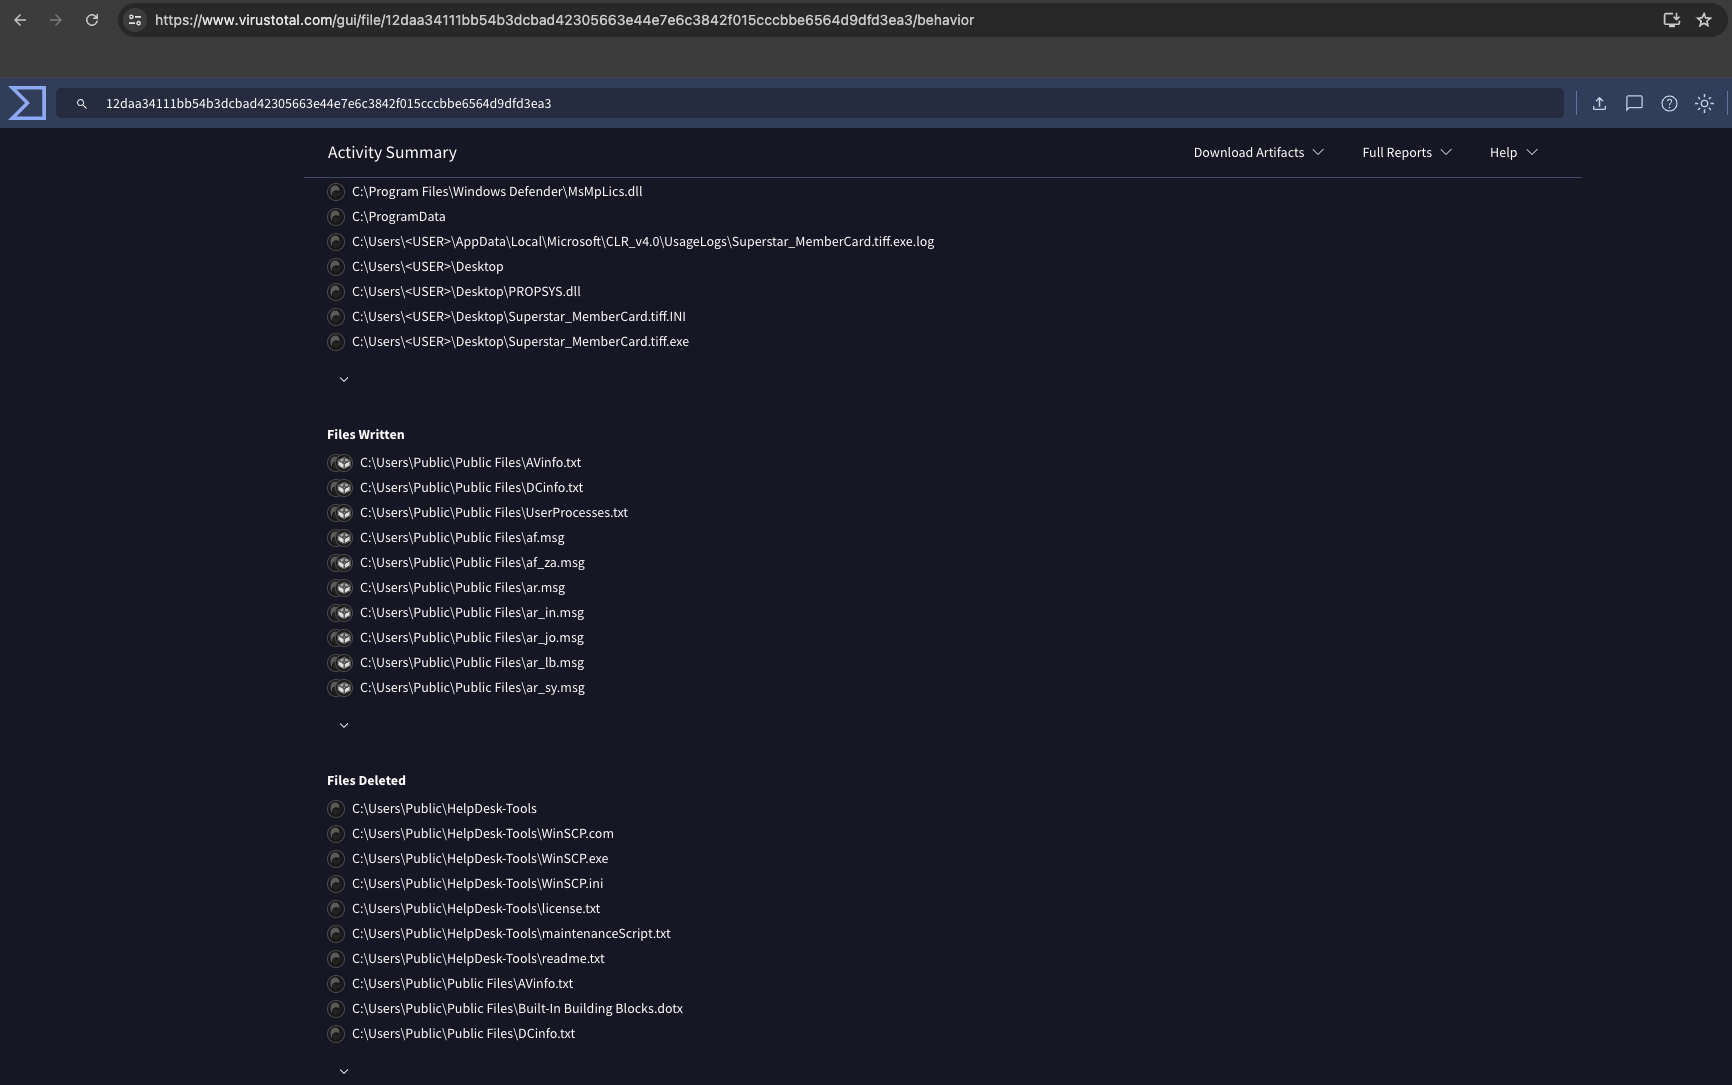Expand more entries under Files Written

(344, 725)
